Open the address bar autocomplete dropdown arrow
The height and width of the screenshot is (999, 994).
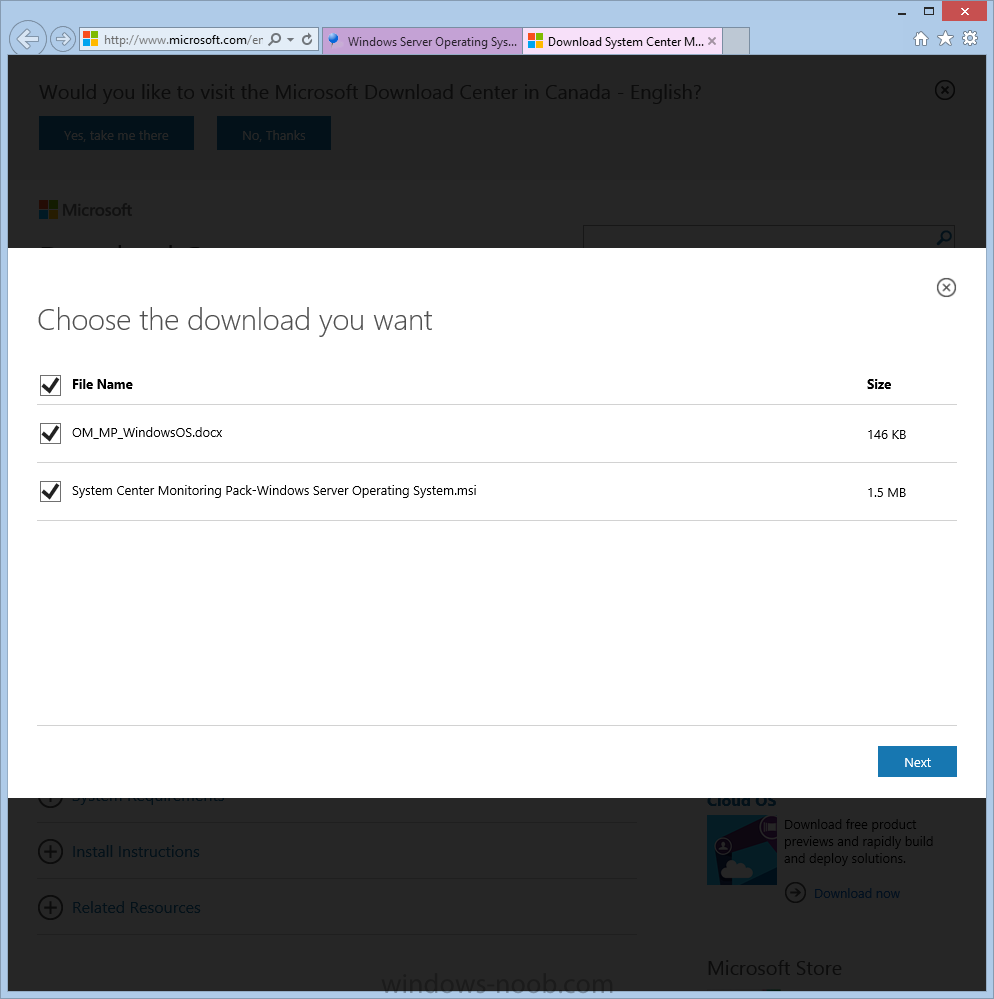pyautogui.click(x=291, y=40)
